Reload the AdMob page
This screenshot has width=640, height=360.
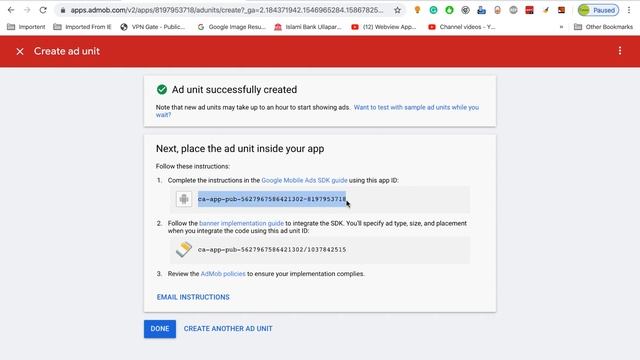pyautogui.click(x=43, y=10)
